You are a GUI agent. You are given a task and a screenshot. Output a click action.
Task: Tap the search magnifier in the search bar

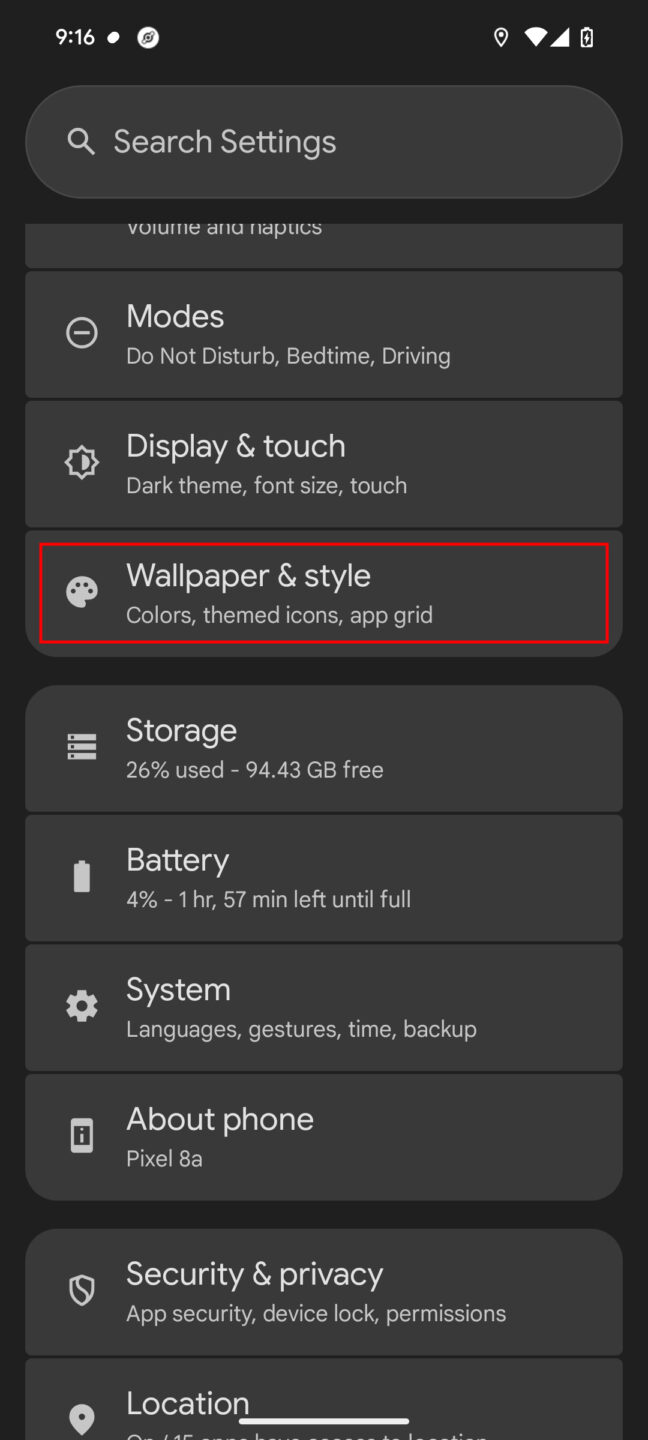pyautogui.click(x=81, y=141)
